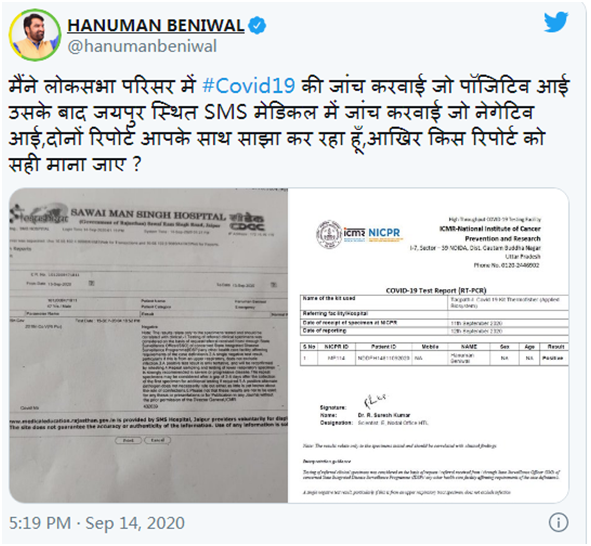Click the blue verified badge
The height and width of the screenshot is (546, 591).
(257, 25)
